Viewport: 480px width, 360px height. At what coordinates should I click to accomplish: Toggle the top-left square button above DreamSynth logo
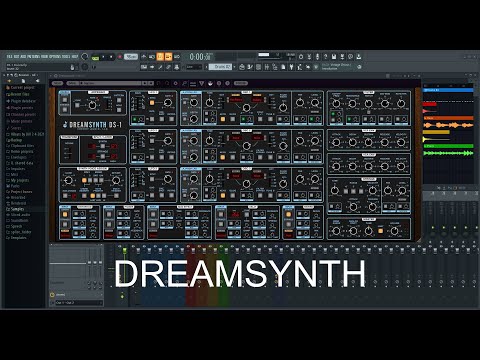pos(65,100)
